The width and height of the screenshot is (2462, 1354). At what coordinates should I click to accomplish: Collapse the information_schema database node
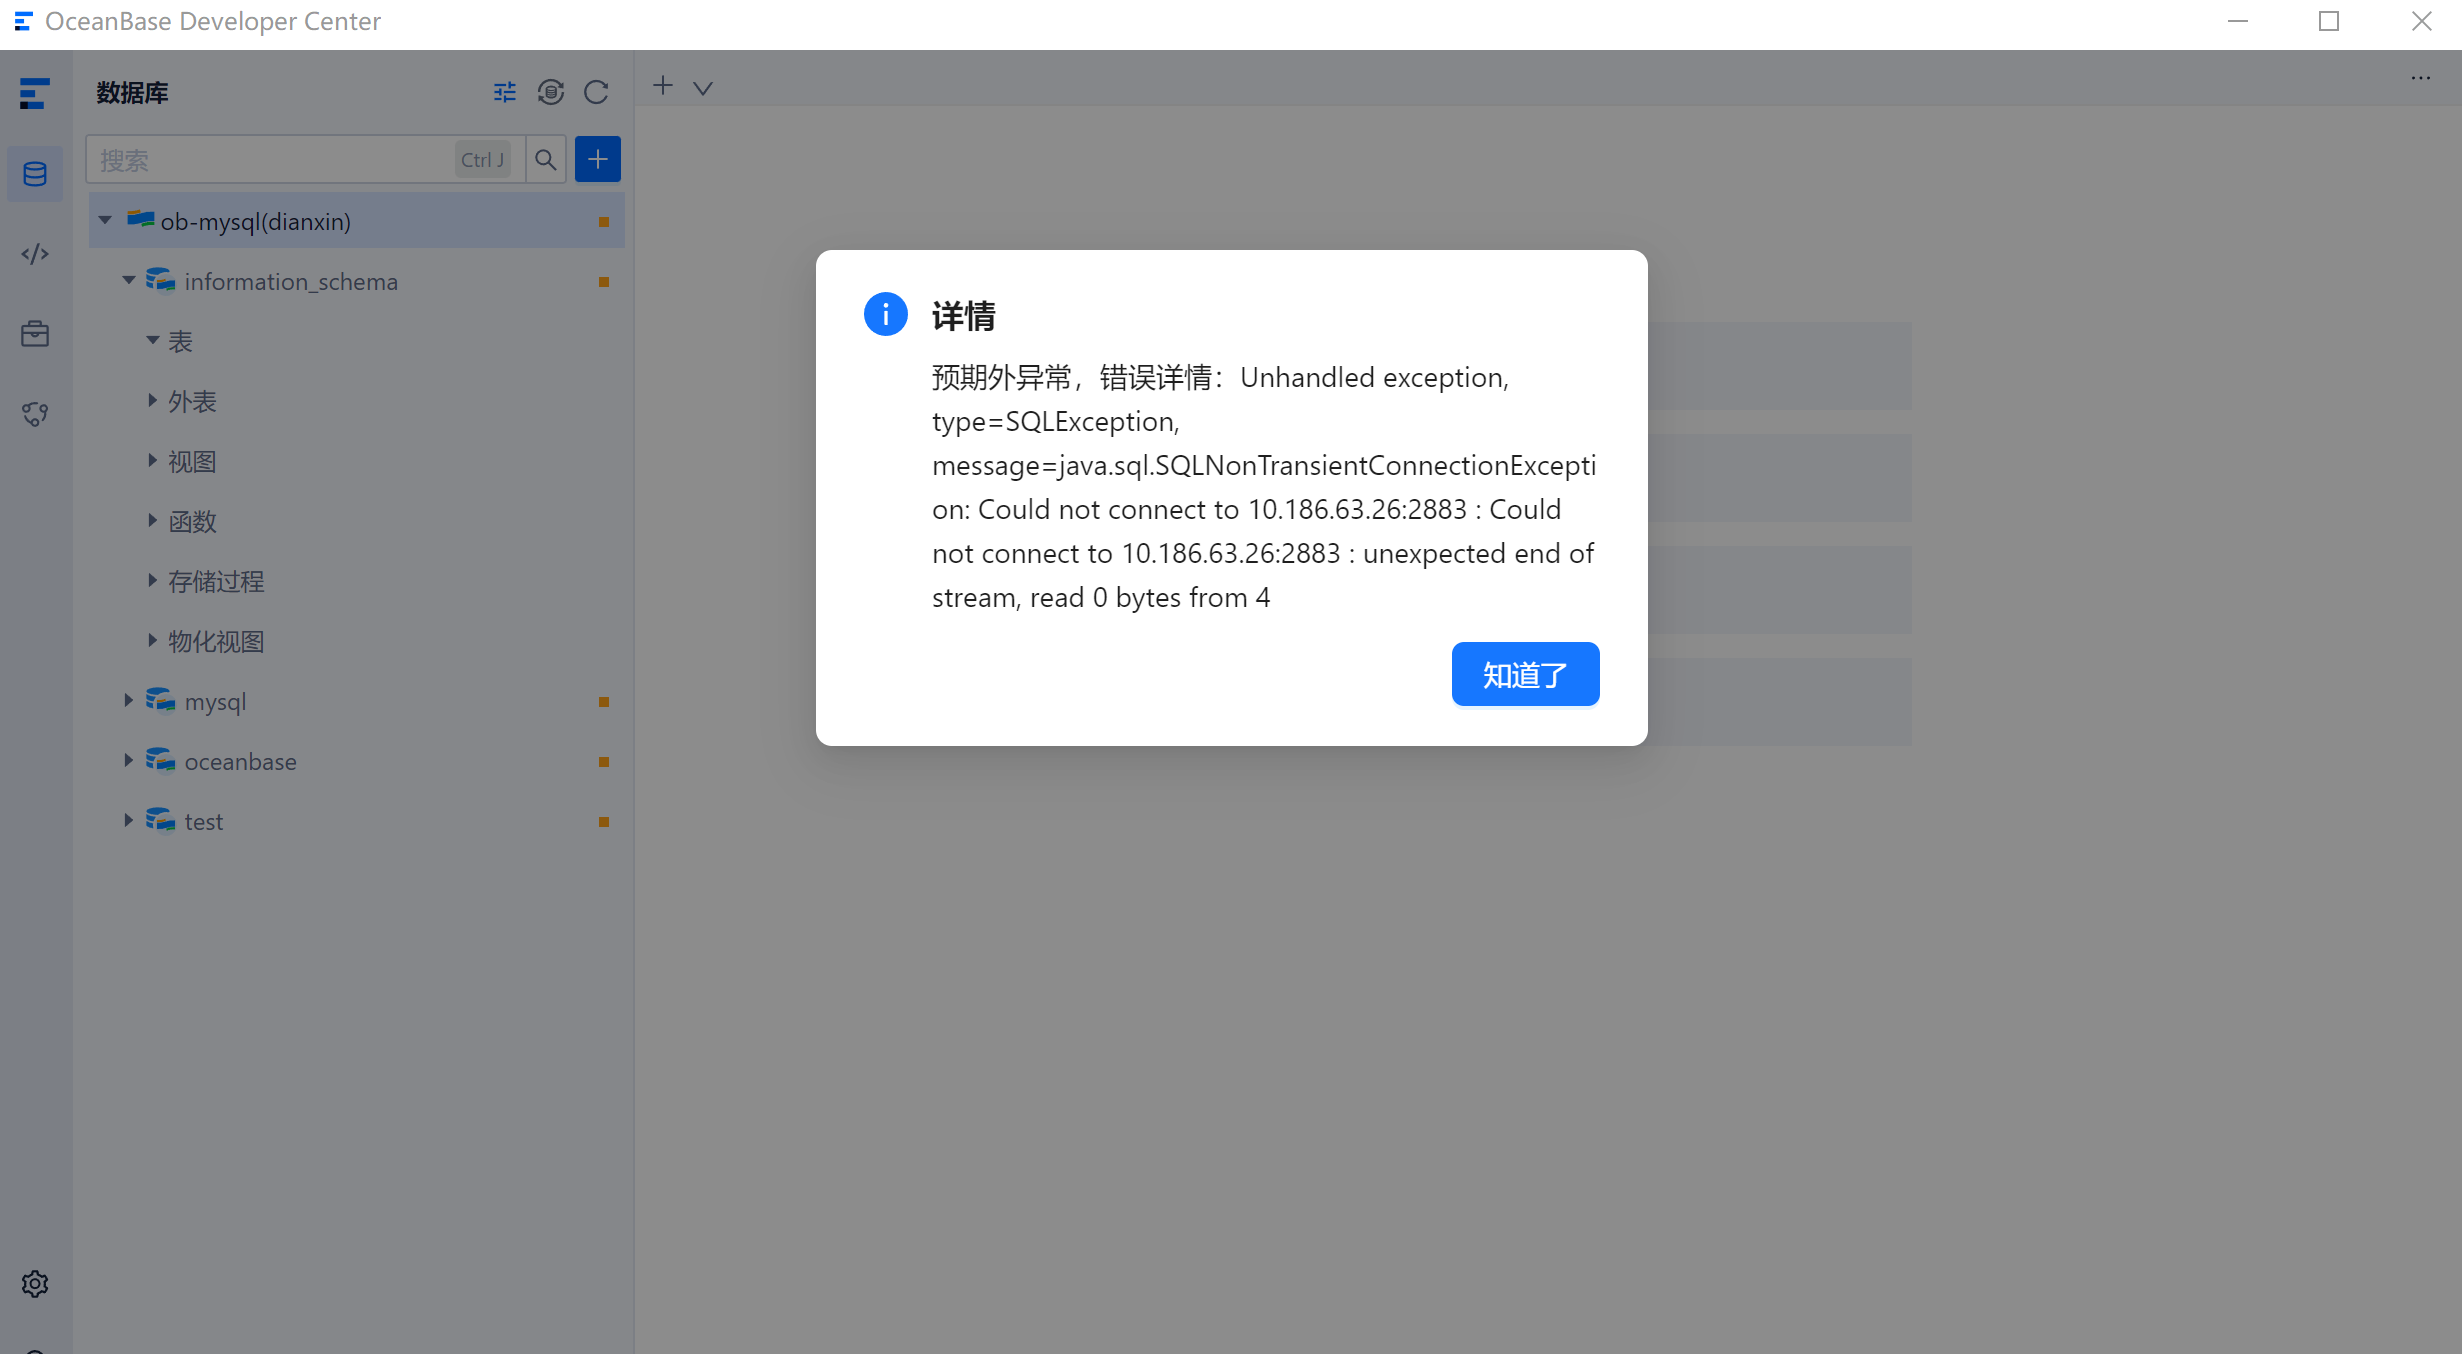(x=129, y=281)
